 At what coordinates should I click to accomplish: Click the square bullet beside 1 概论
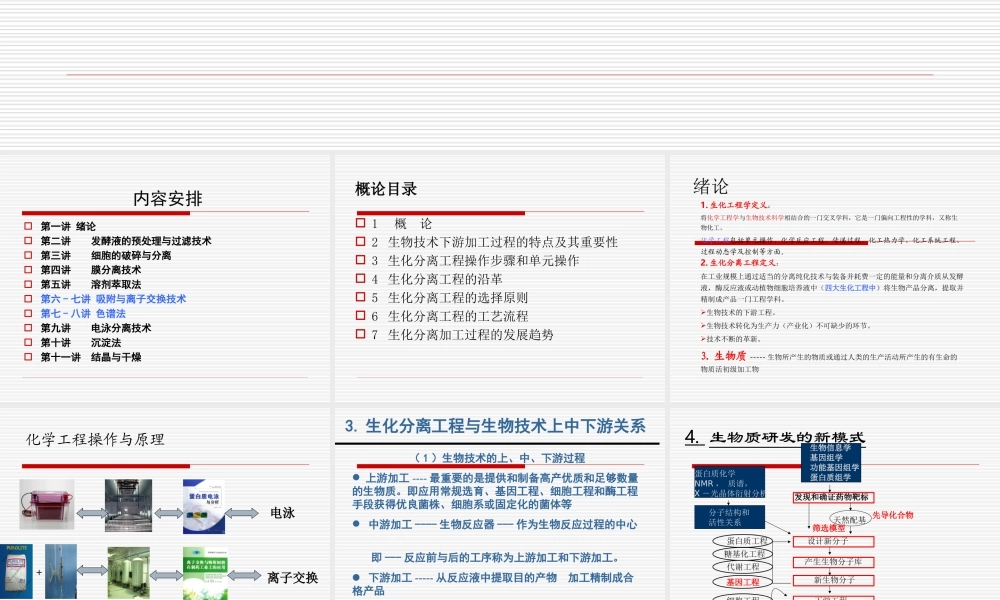click(x=360, y=223)
